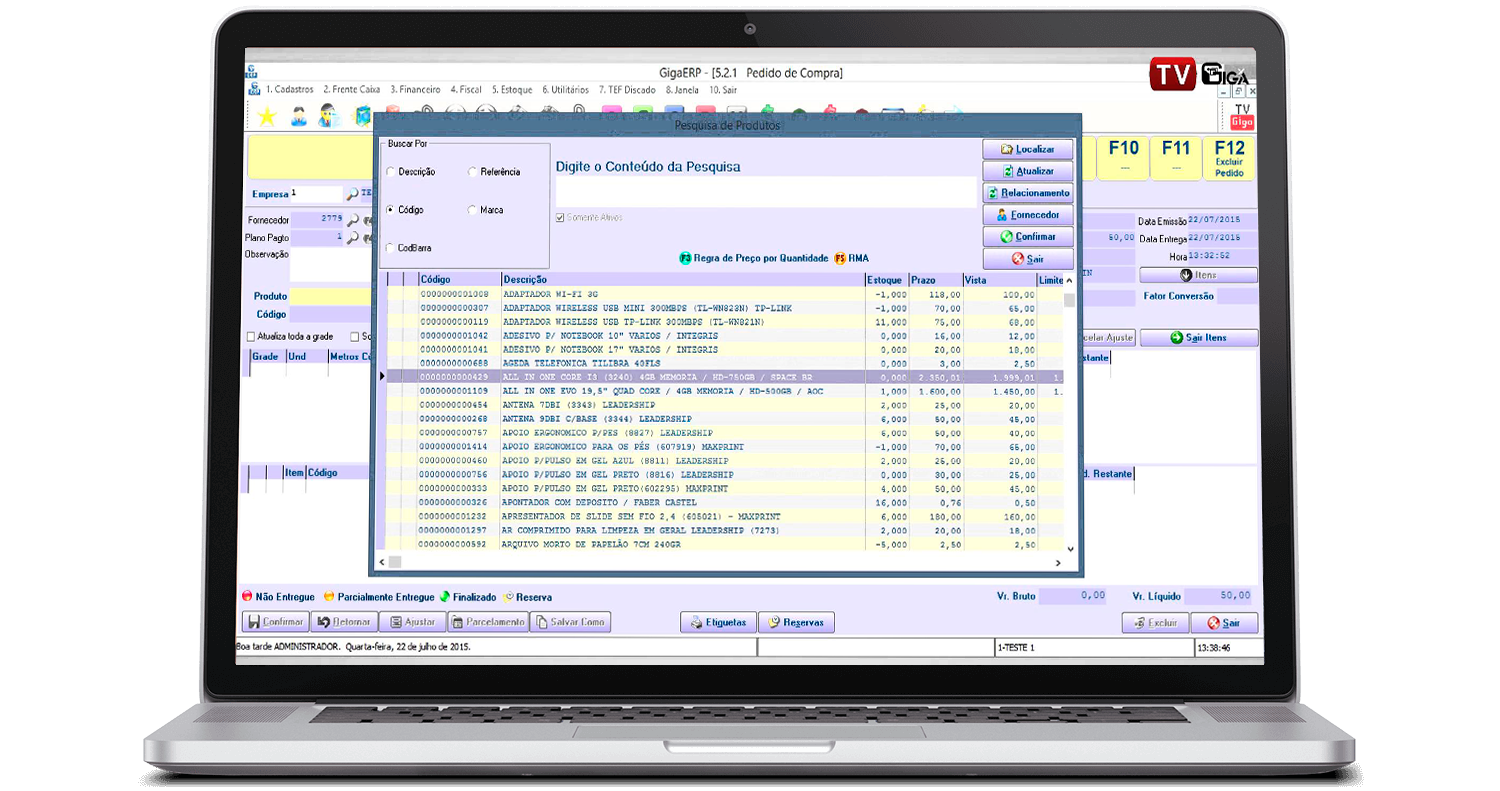Click the Salvar Como button
1500x791 pixels.
570,622
